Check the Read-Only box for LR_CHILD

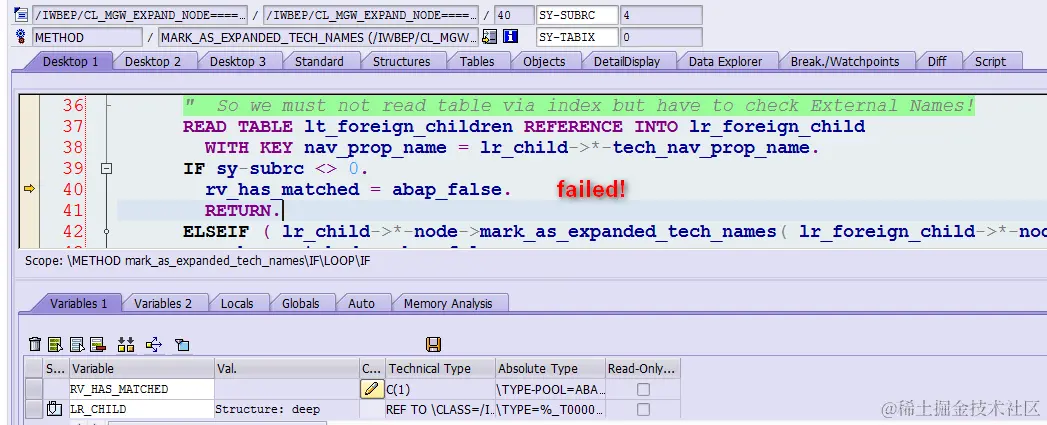click(643, 409)
